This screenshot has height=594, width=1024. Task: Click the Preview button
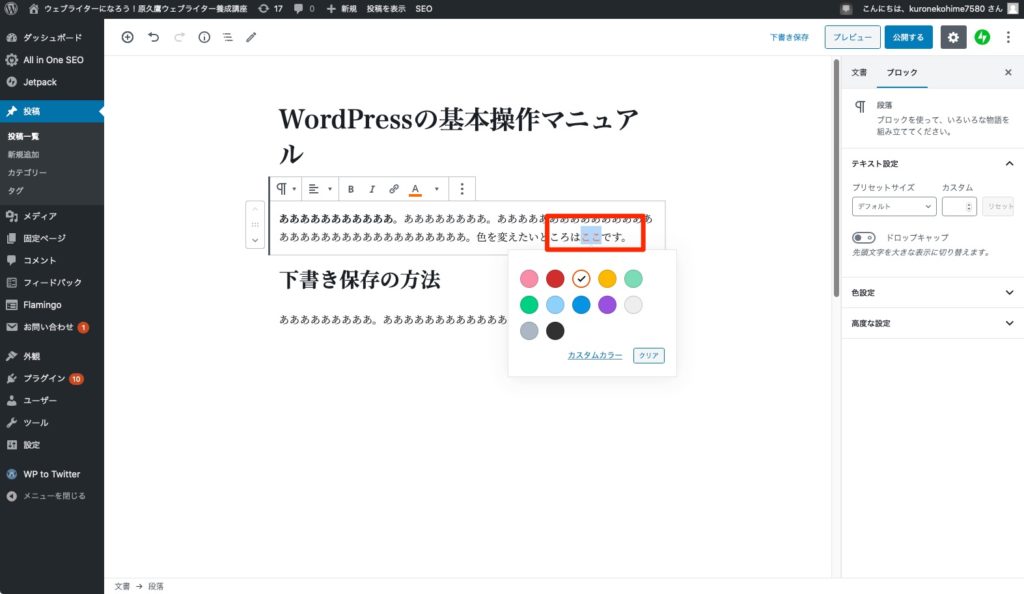point(852,37)
